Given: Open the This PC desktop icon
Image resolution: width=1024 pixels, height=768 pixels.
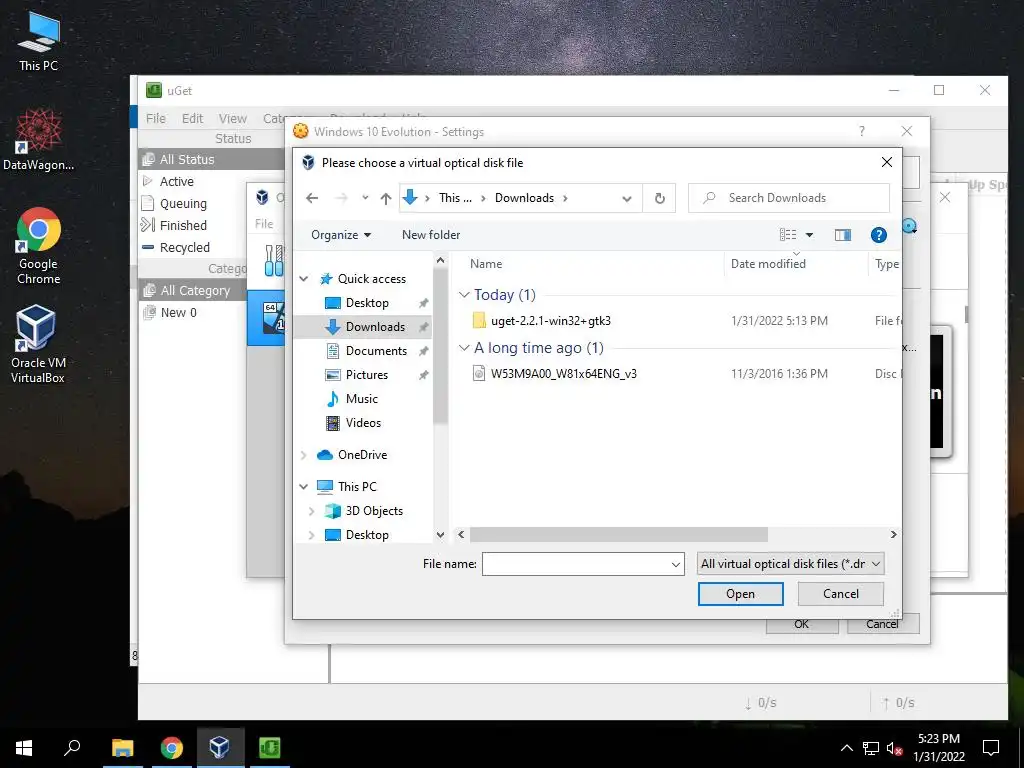Looking at the screenshot, I should pyautogui.click(x=38, y=40).
